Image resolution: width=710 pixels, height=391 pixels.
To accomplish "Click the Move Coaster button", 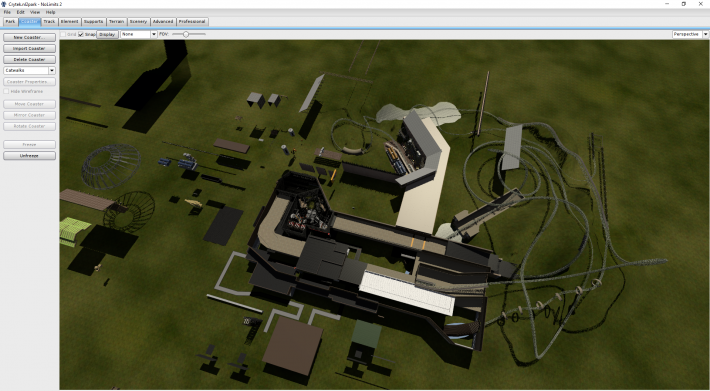I will [x=29, y=104].
